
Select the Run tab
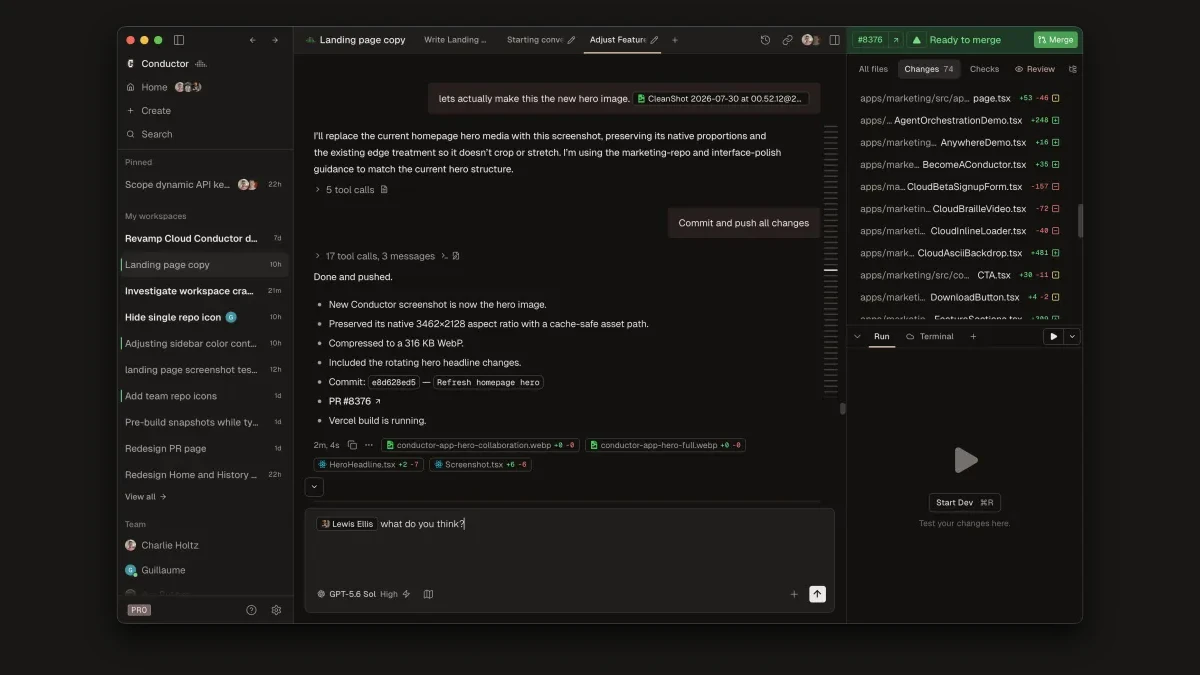pyautogui.click(x=881, y=337)
